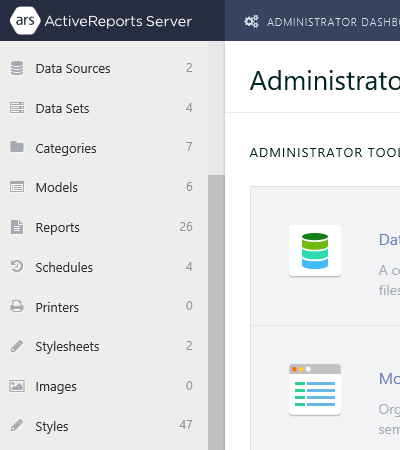Click the Images picture icon

click(17, 386)
